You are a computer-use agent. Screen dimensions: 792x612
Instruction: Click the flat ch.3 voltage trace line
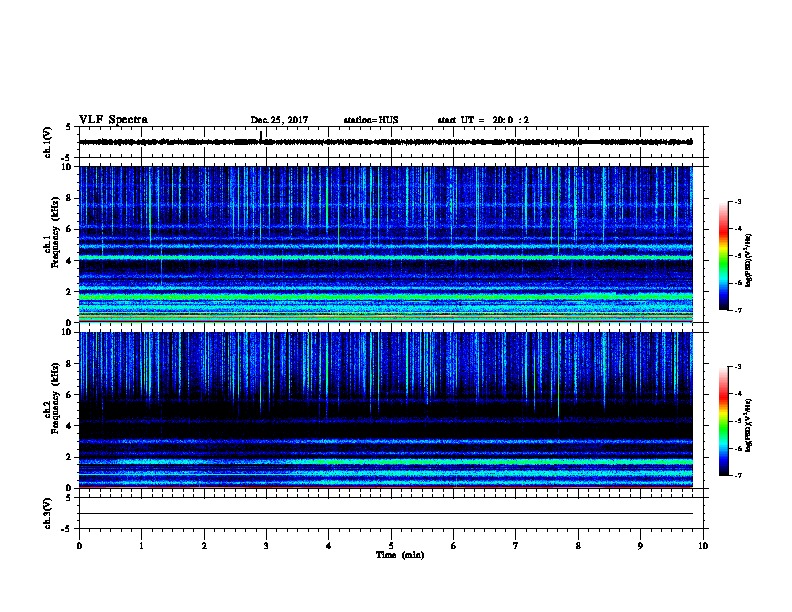(x=386, y=514)
